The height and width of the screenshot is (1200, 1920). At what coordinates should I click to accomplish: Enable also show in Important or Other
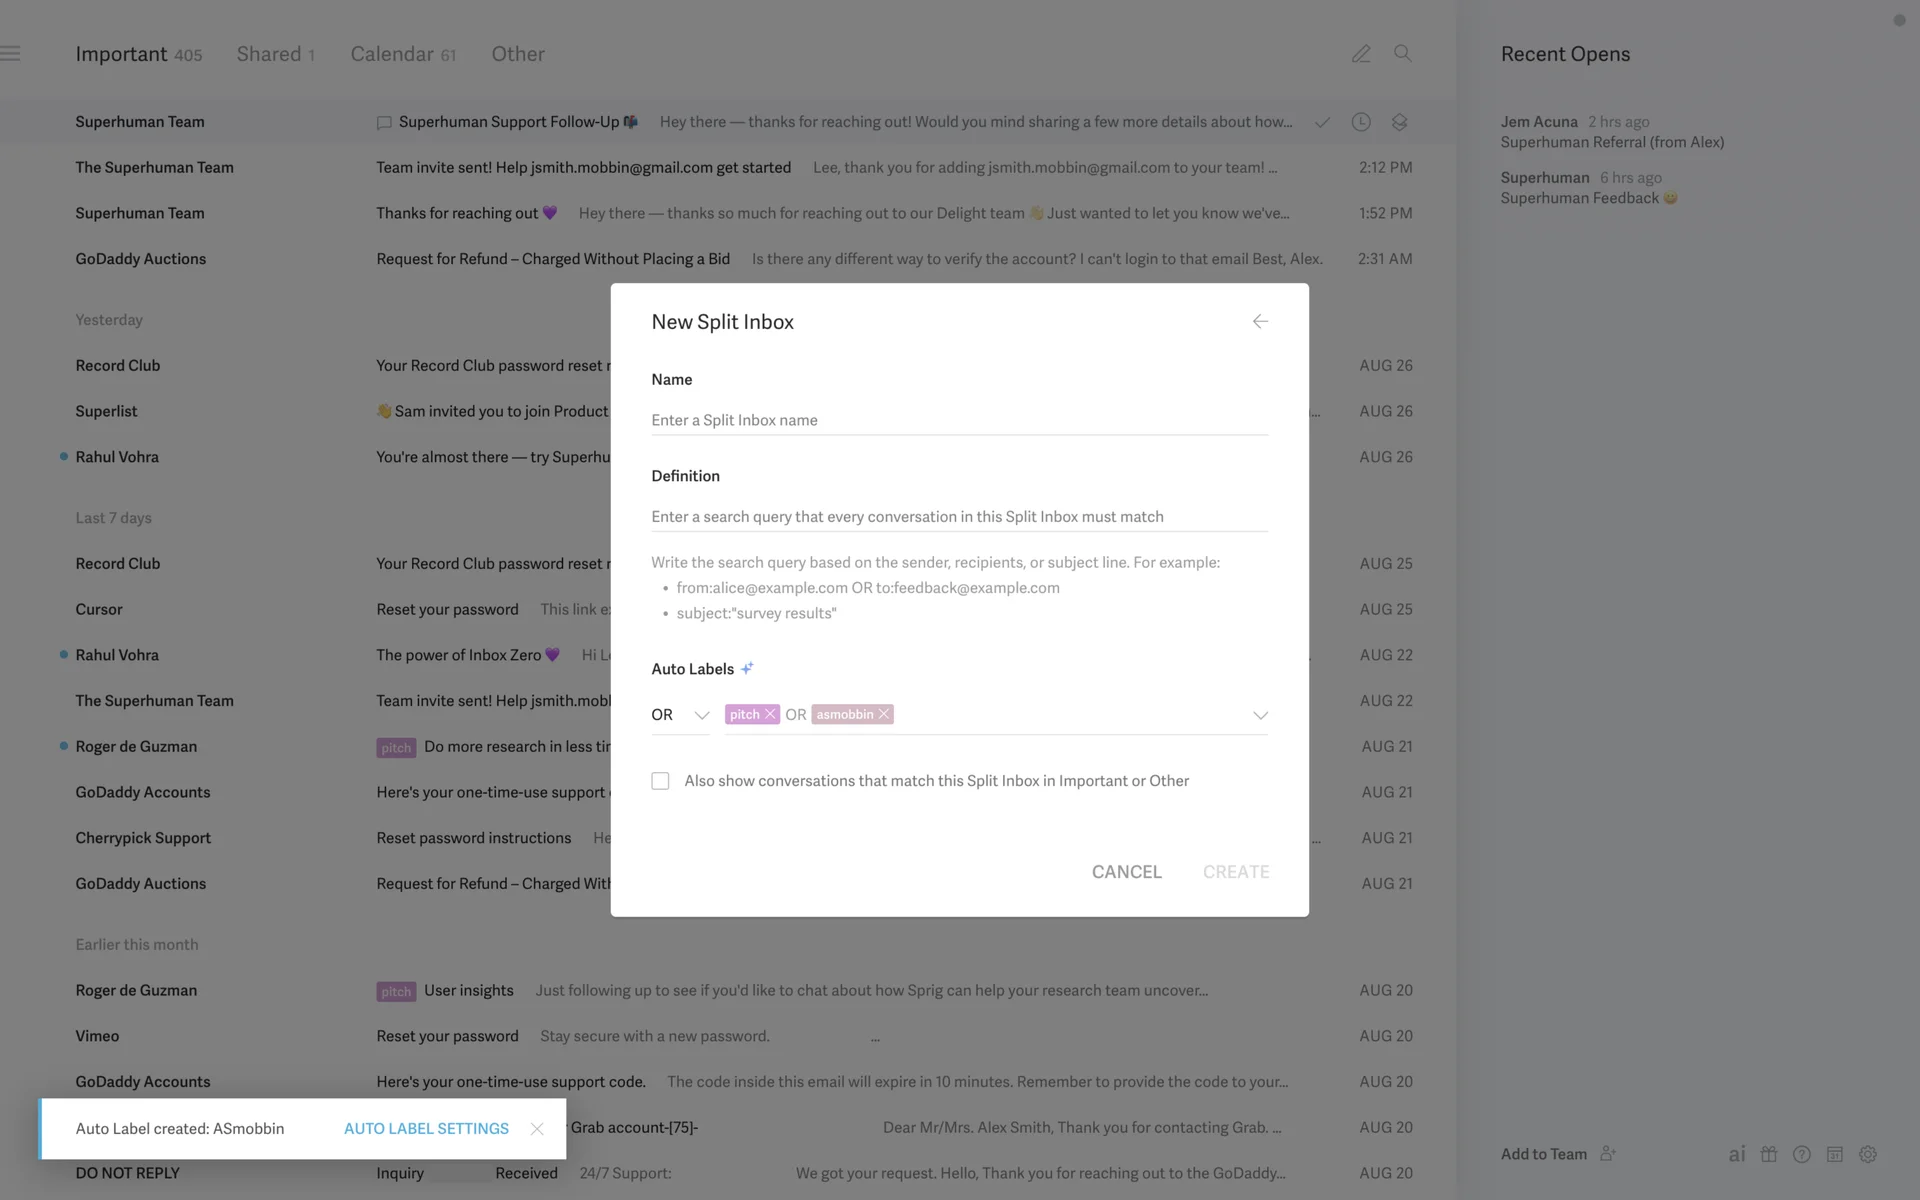point(660,781)
